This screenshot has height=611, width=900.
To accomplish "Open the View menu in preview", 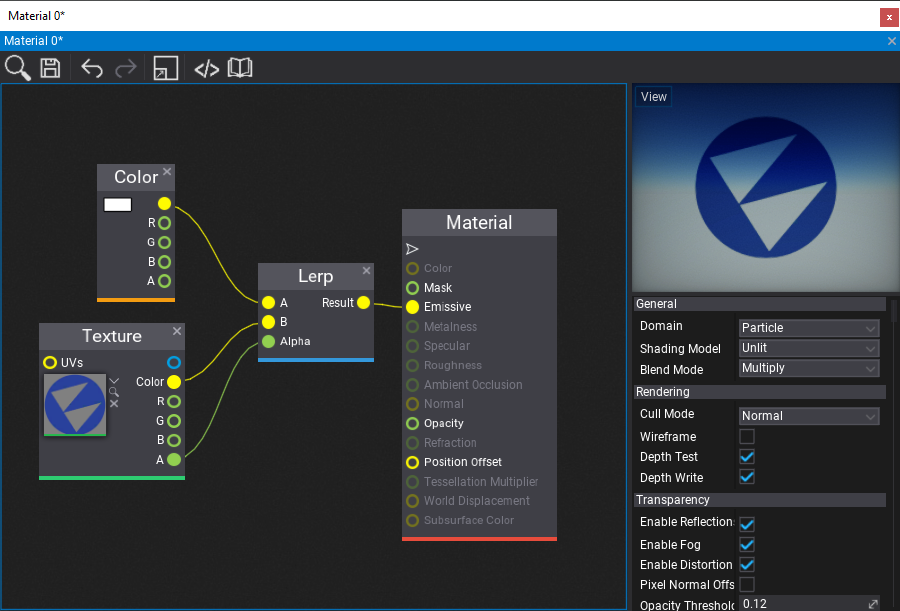I will point(653,96).
